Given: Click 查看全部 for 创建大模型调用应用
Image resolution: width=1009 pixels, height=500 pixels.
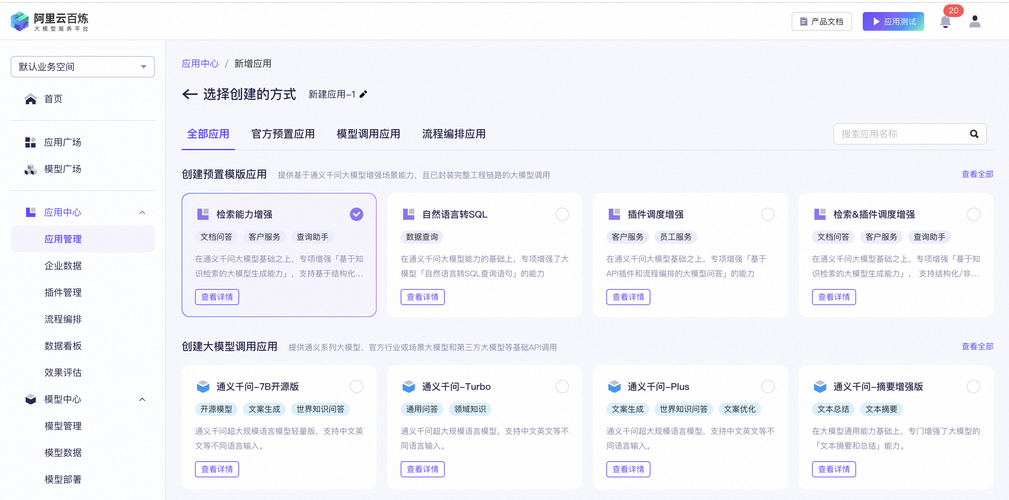Looking at the screenshot, I should tap(977, 346).
